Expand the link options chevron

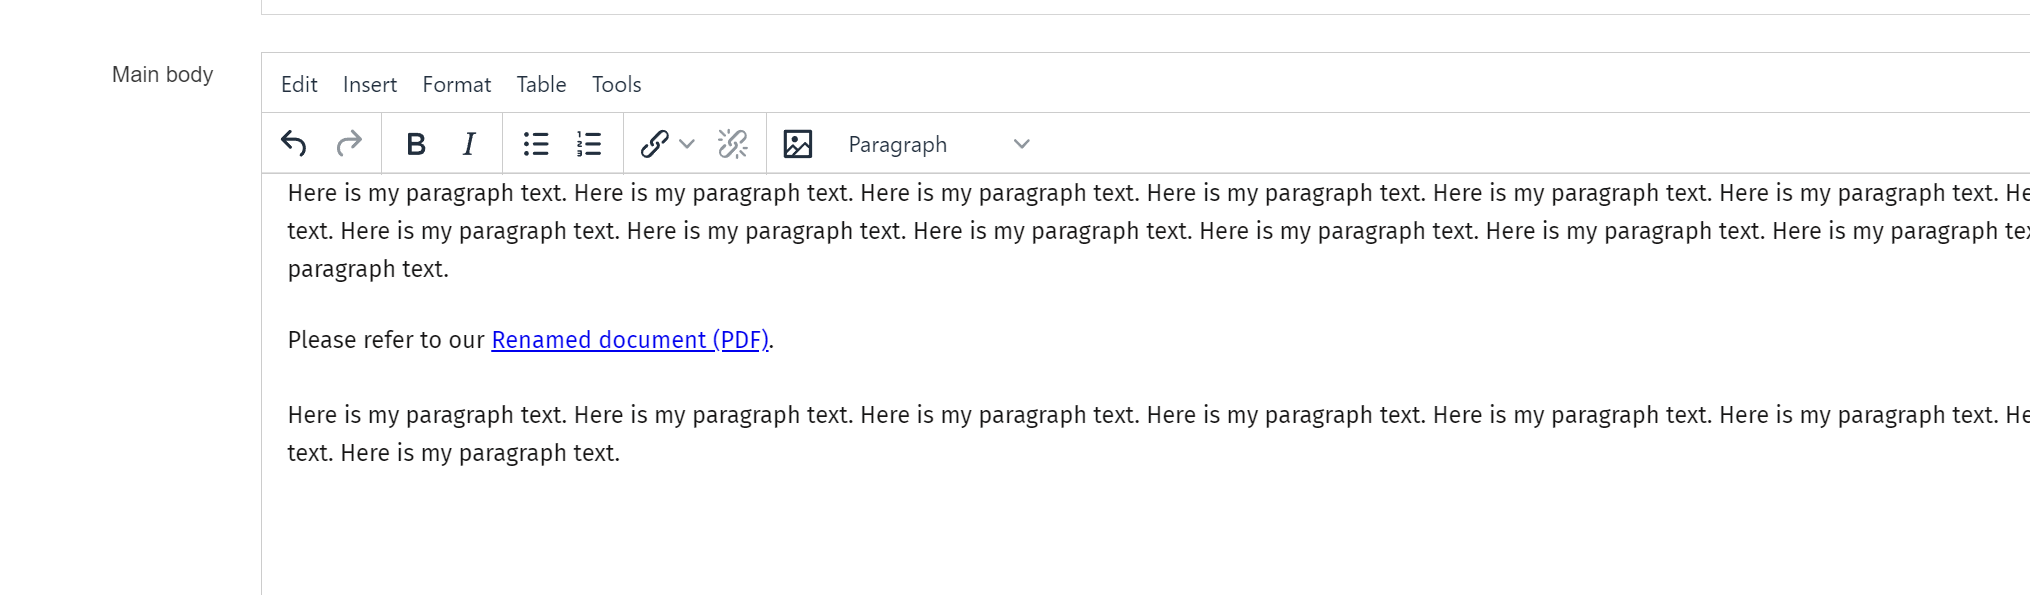(687, 144)
